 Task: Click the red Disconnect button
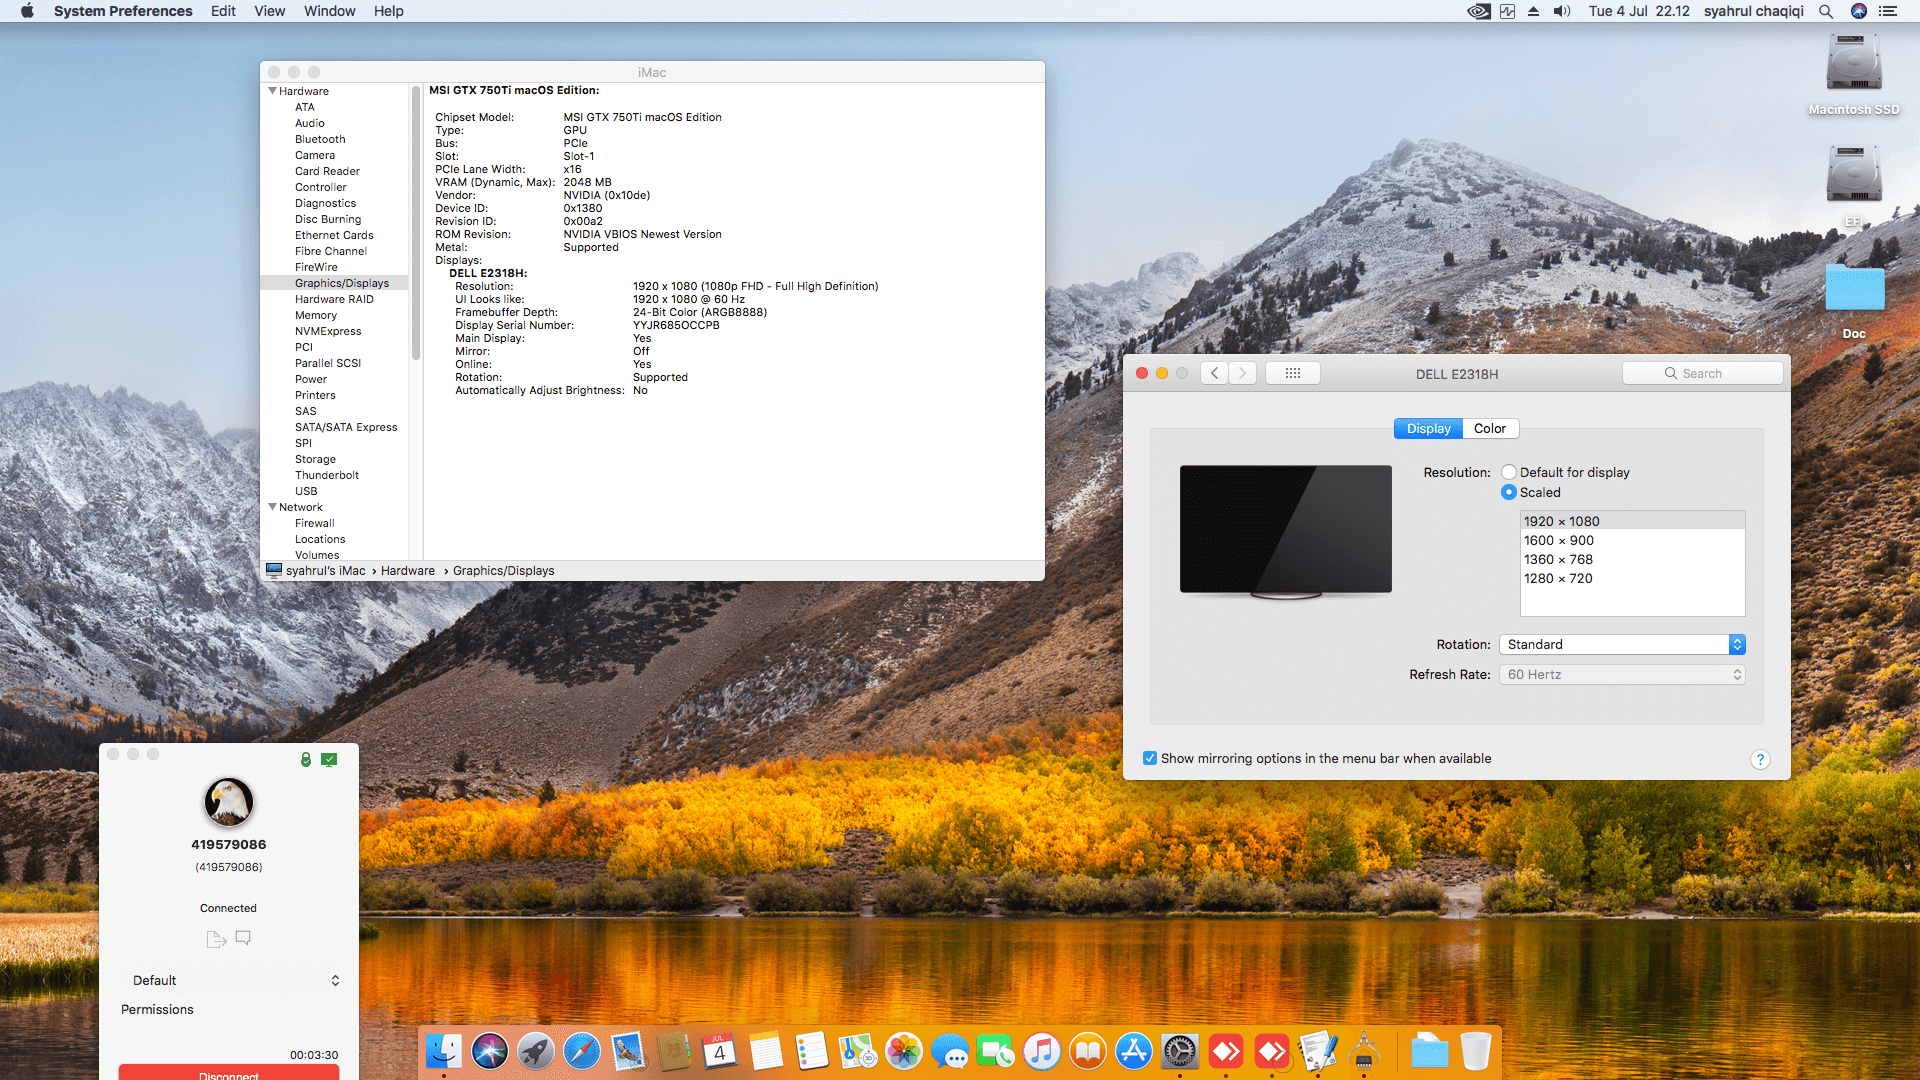click(228, 1072)
